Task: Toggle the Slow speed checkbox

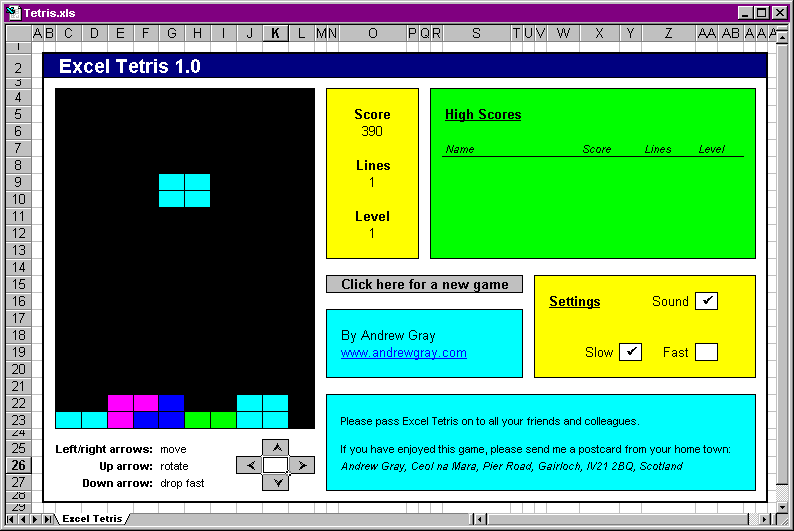Action: (630, 352)
